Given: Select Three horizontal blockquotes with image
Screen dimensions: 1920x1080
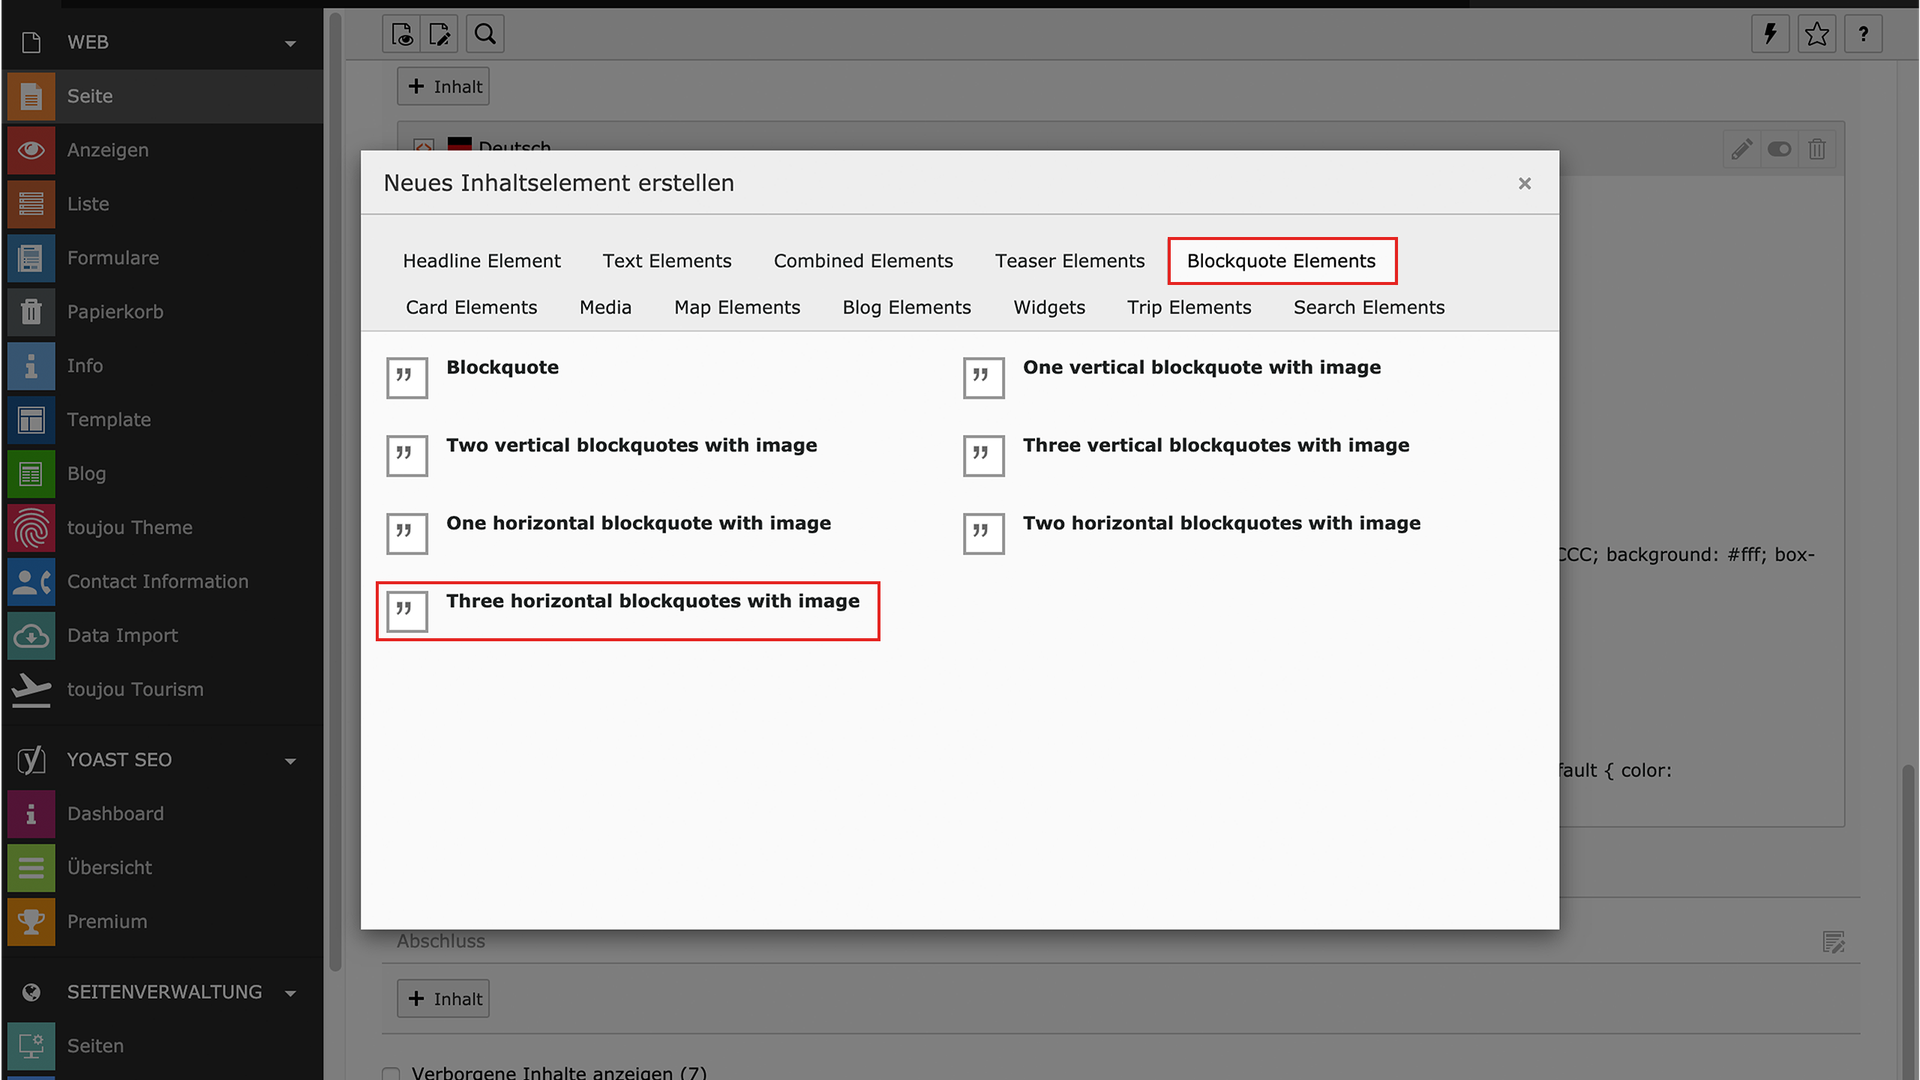Looking at the screenshot, I should coord(652,602).
